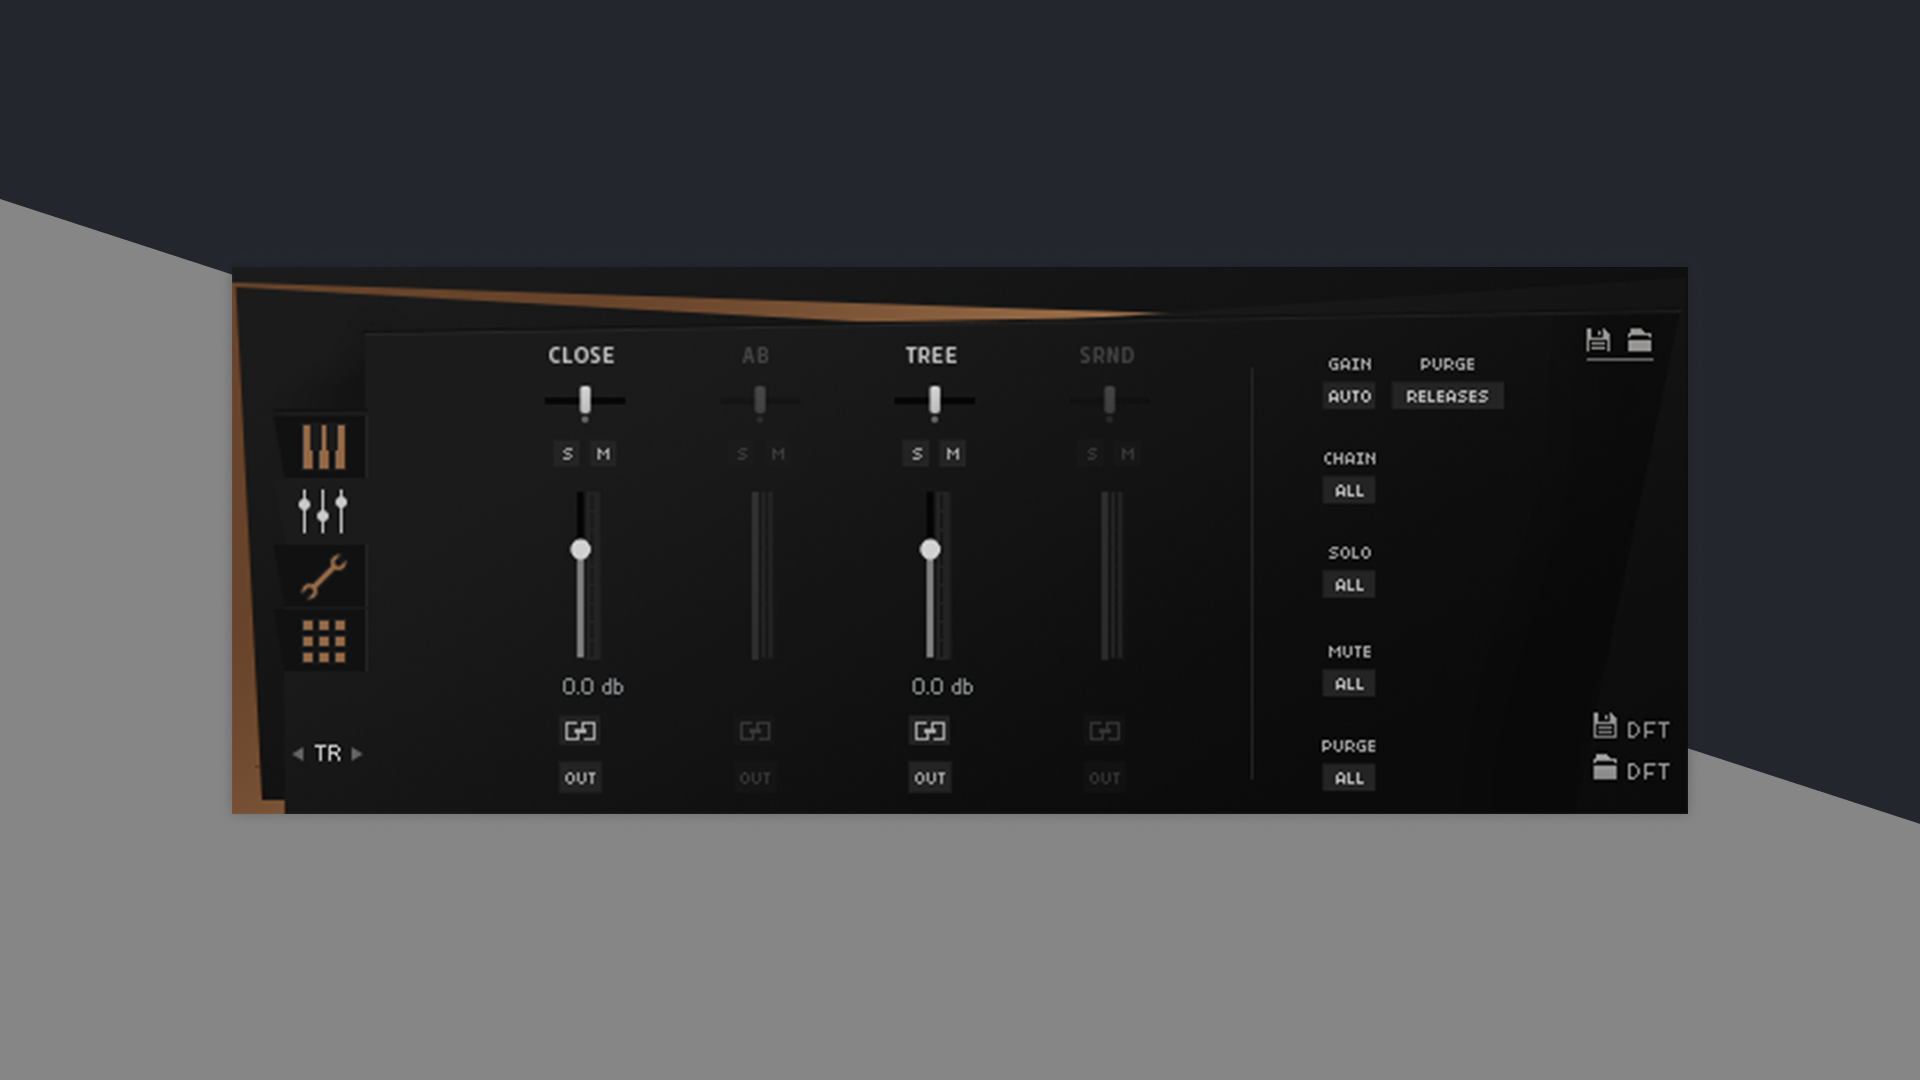Click the load preset folder icon at top
The height and width of the screenshot is (1080, 1920).
pos(1639,340)
